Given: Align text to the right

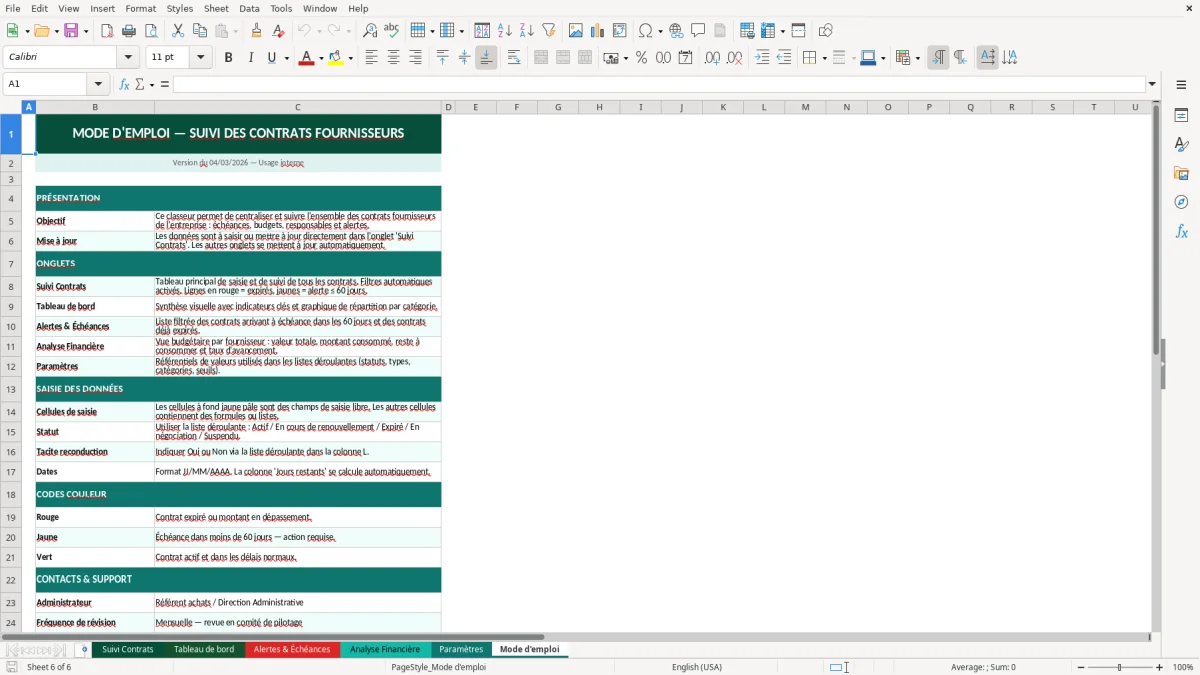Looking at the screenshot, I should (415, 58).
